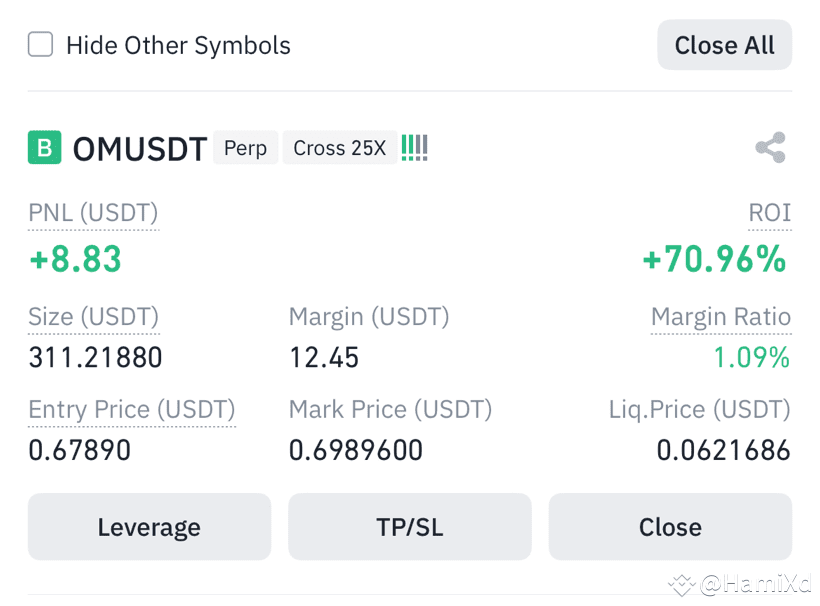Select the Cross 25X margin tag
The image size is (820, 606).
(x=340, y=148)
